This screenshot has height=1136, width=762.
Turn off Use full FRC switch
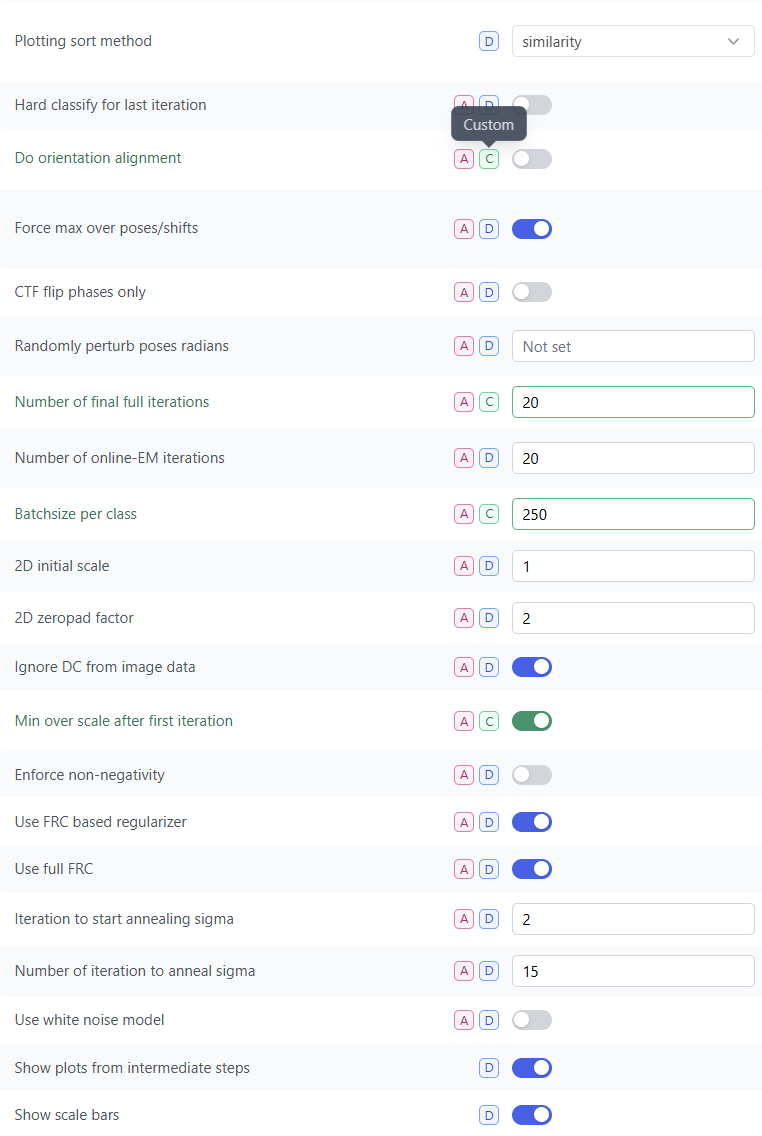coord(532,869)
